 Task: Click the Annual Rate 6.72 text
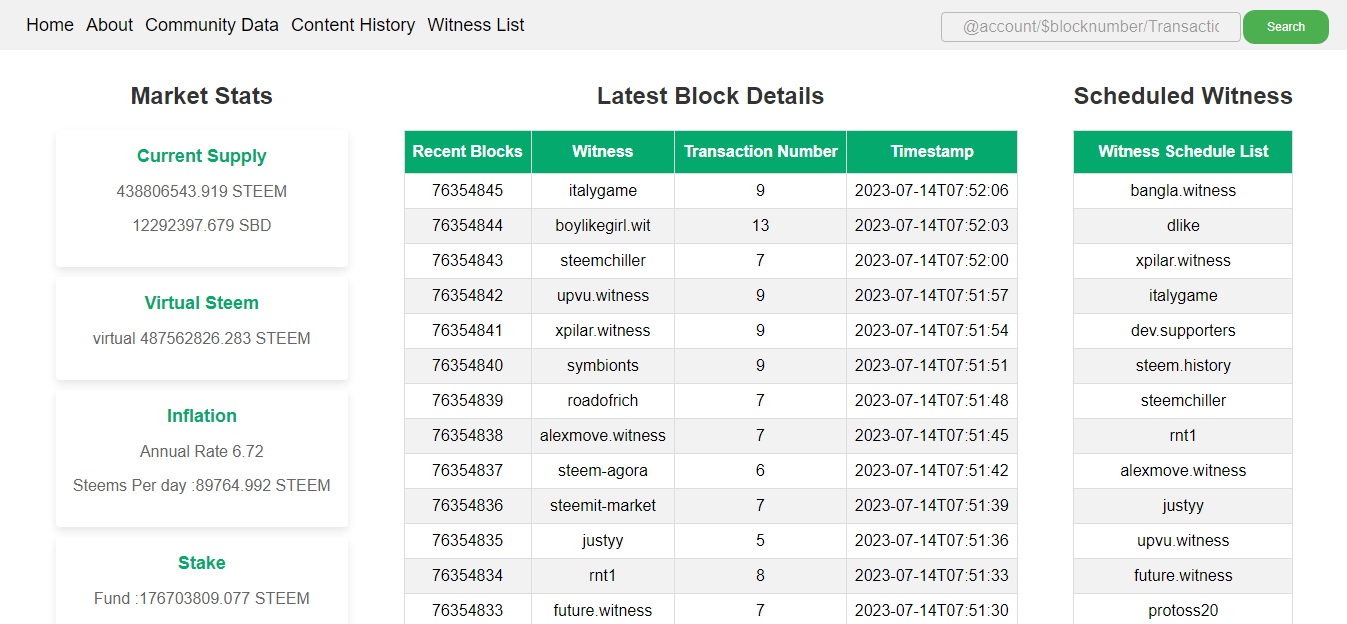click(202, 451)
